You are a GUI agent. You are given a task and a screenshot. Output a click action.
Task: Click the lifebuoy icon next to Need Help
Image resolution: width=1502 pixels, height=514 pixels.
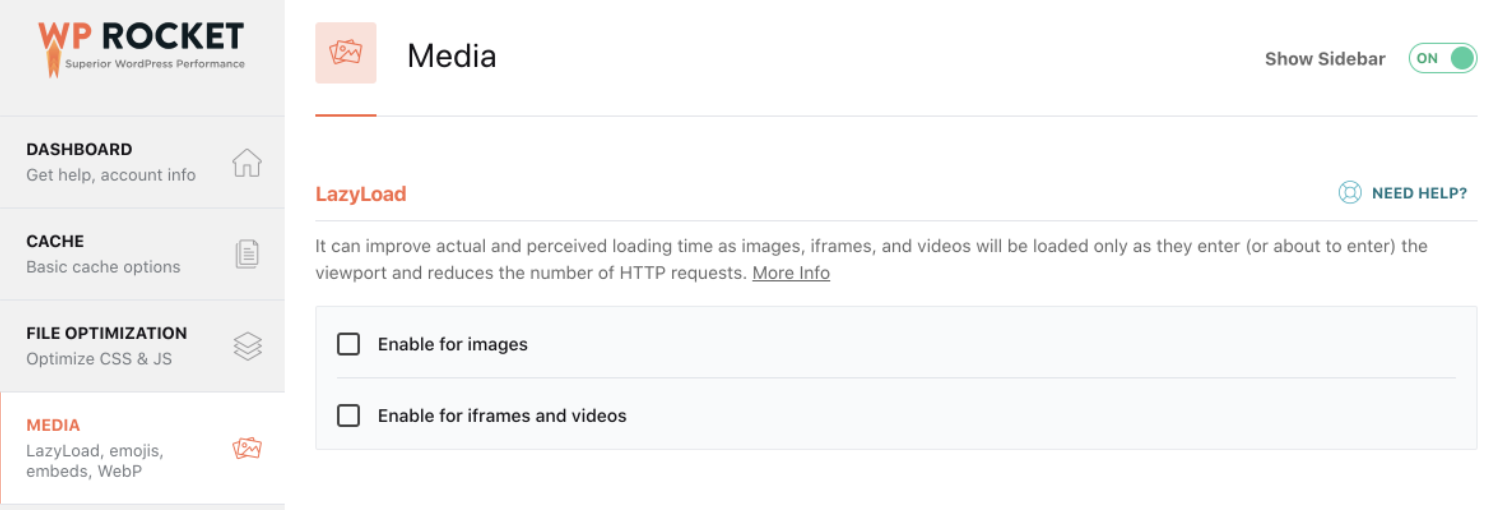click(x=1350, y=193)
